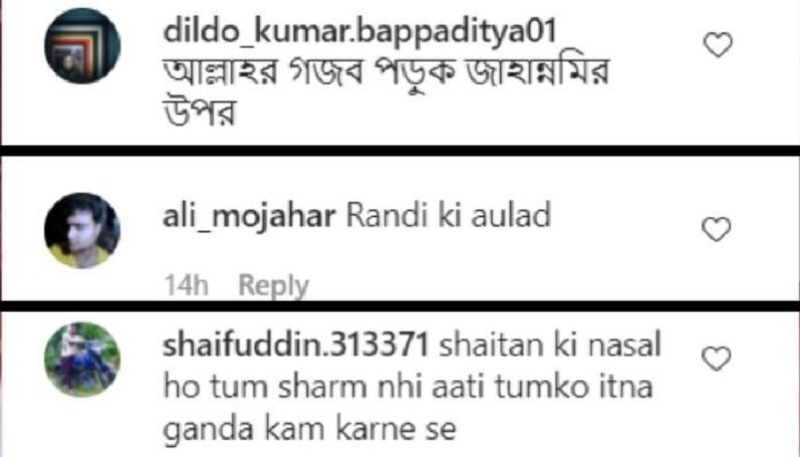Open the framed-picture avatar of dildo_kumar.bappaditya01
The image size is (800, 457).
(82, 45)
